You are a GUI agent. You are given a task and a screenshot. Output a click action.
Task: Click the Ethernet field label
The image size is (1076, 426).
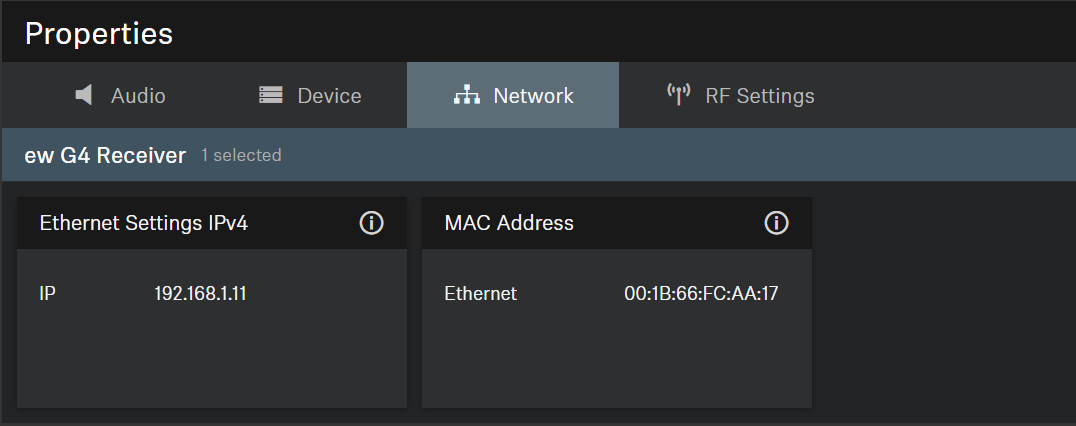480,294
